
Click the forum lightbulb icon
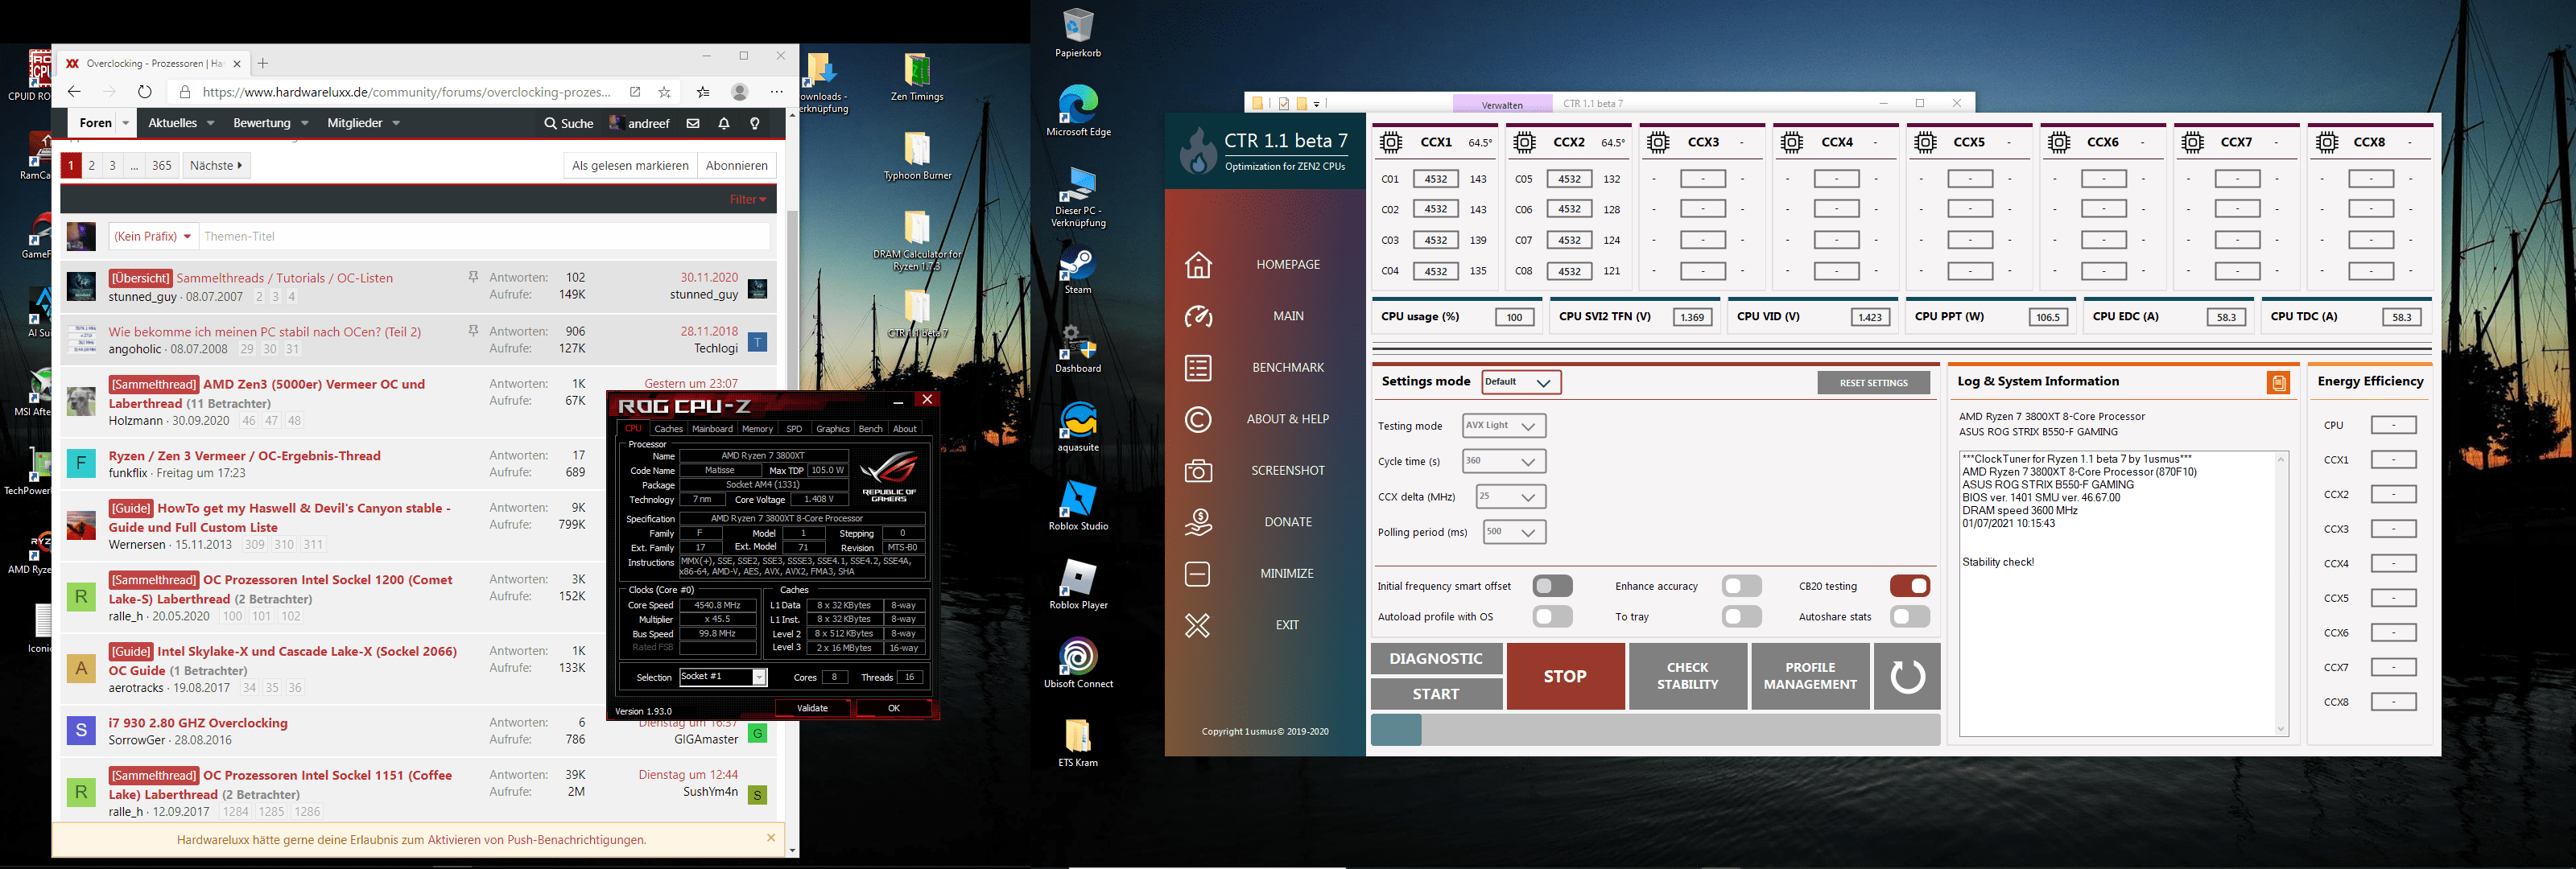pyautogui.click(x=755, y=124)
